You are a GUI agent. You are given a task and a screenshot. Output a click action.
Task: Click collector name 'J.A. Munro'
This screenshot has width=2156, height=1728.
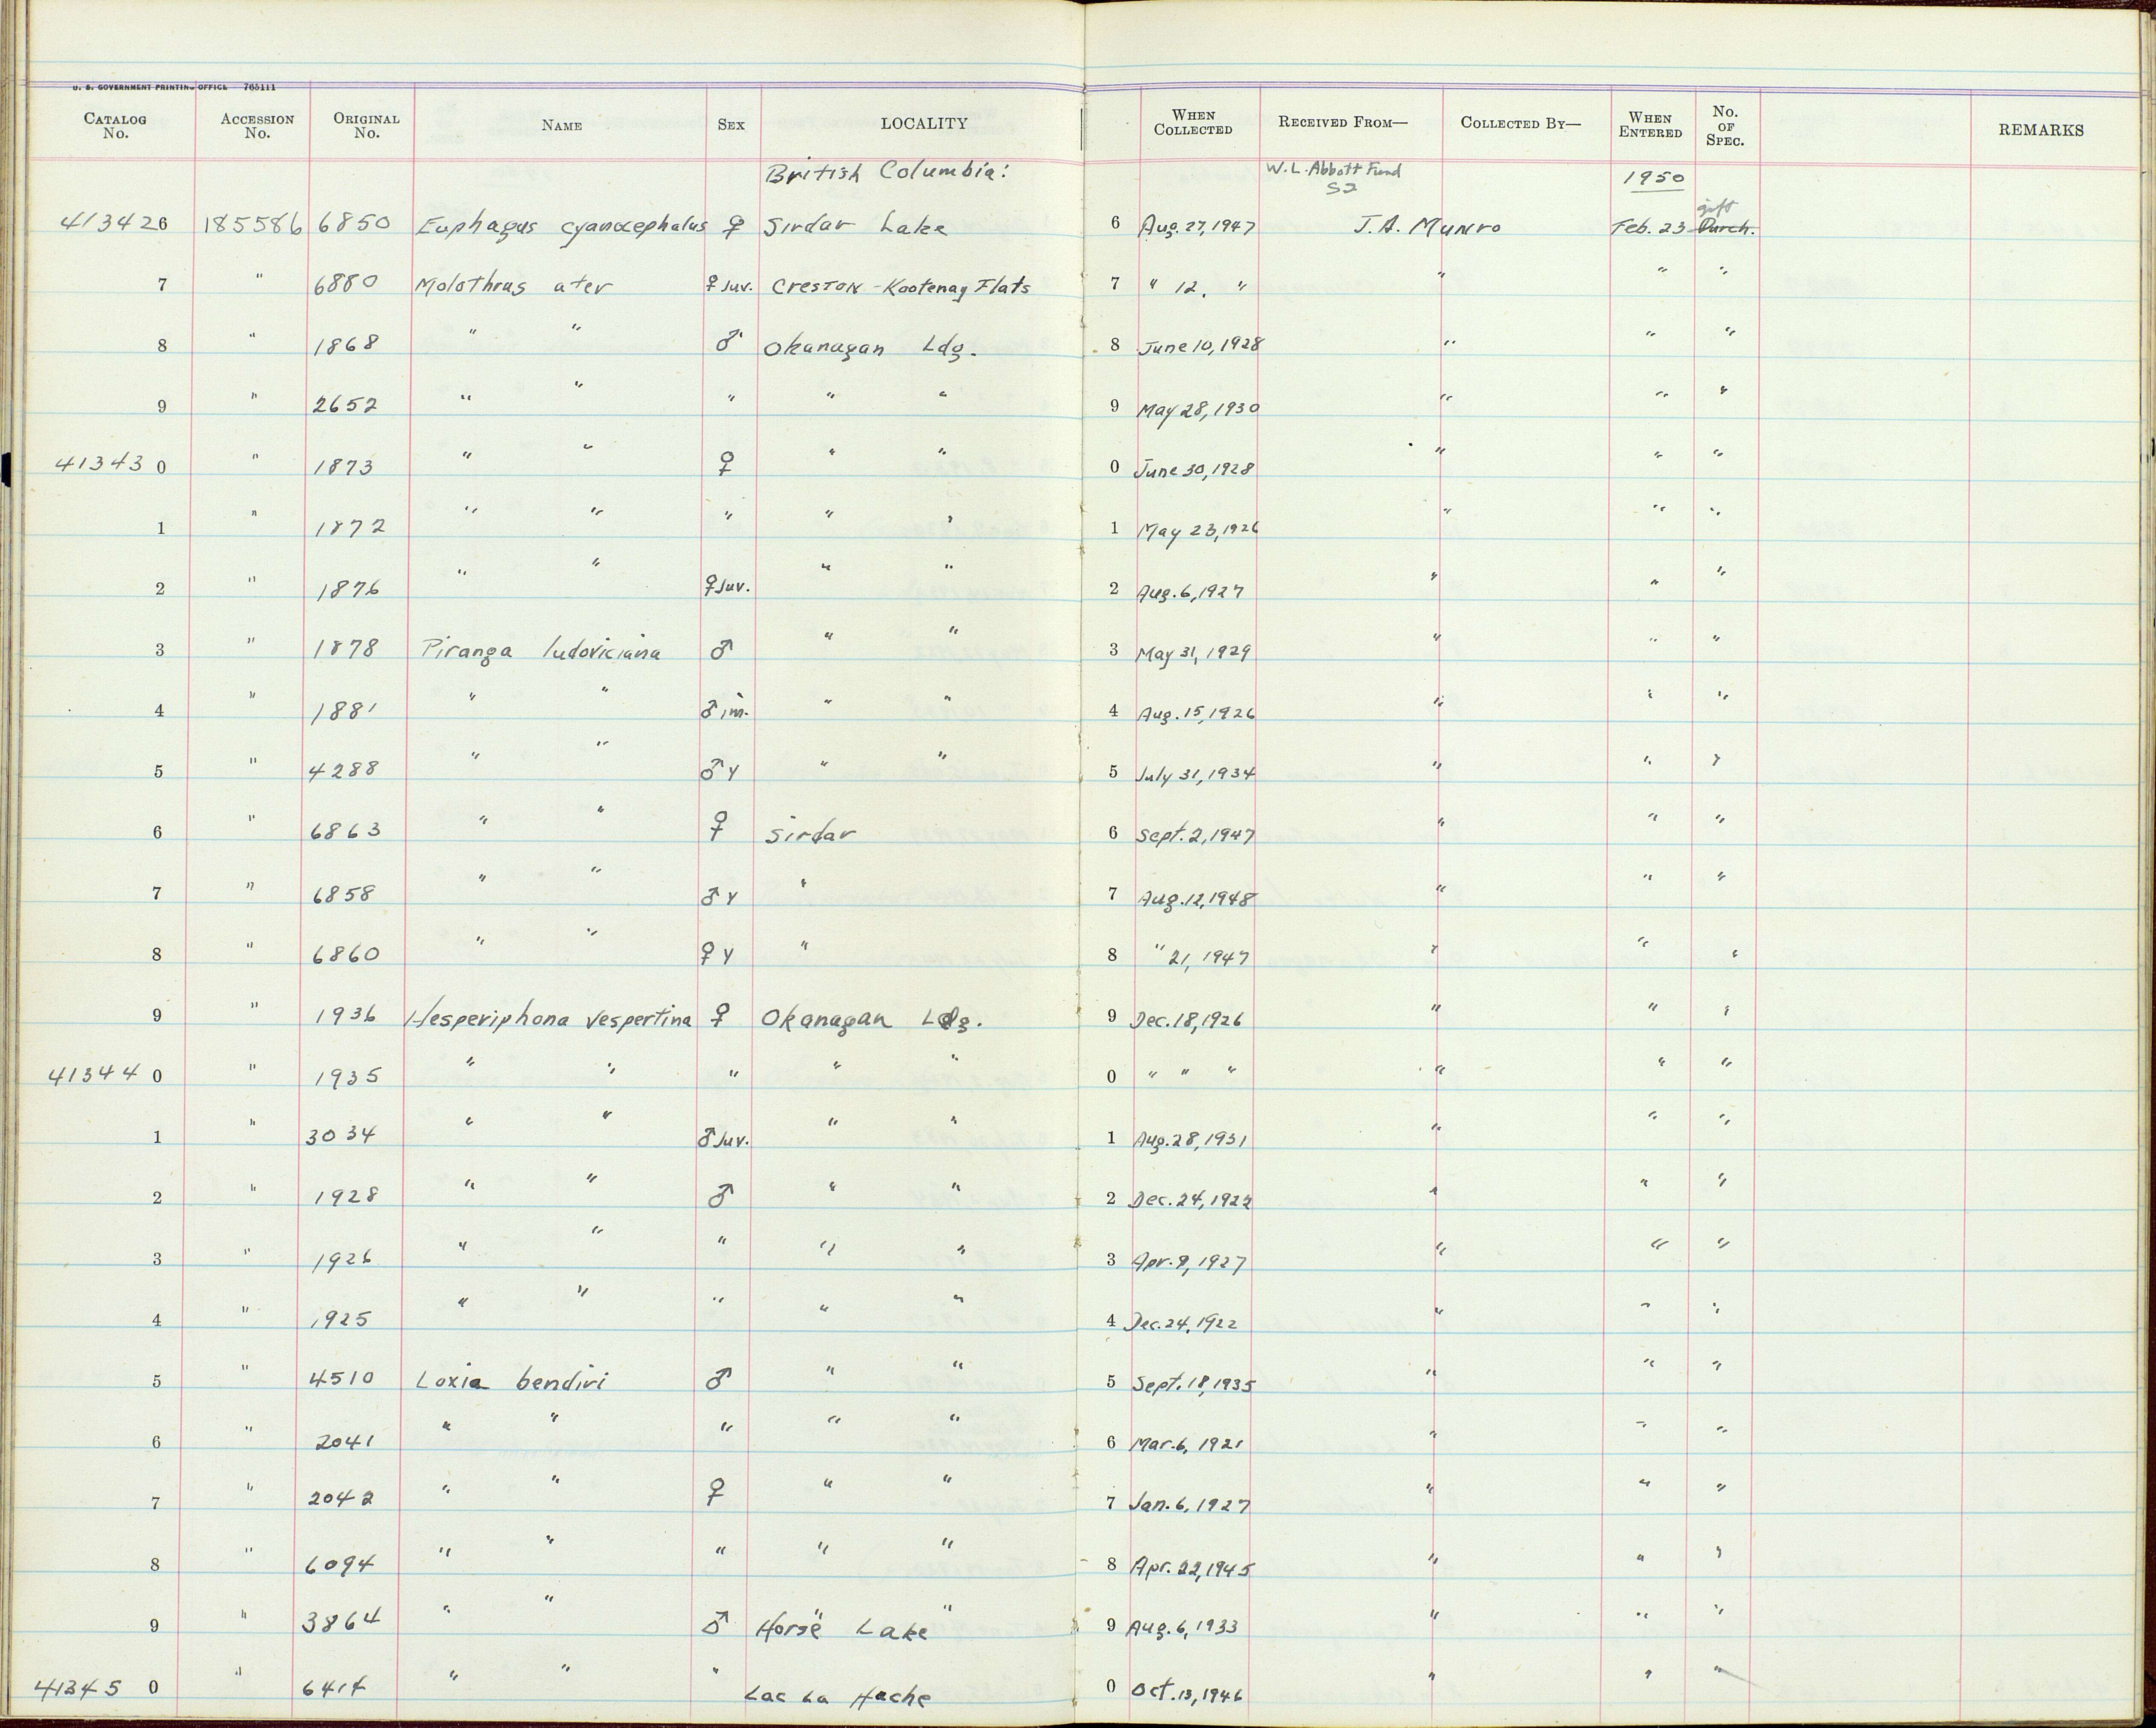[x=1427, y=228]
